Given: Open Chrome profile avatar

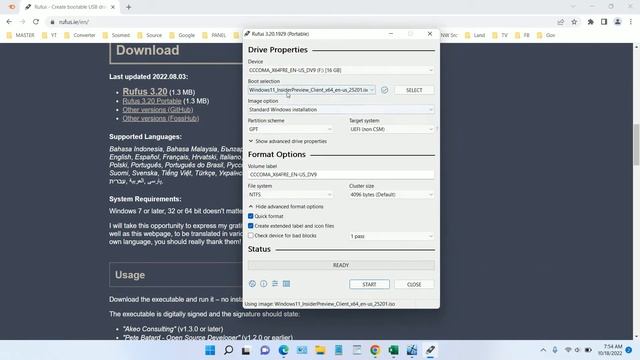Looking at the screenshot, I should [x=618, y=22].
